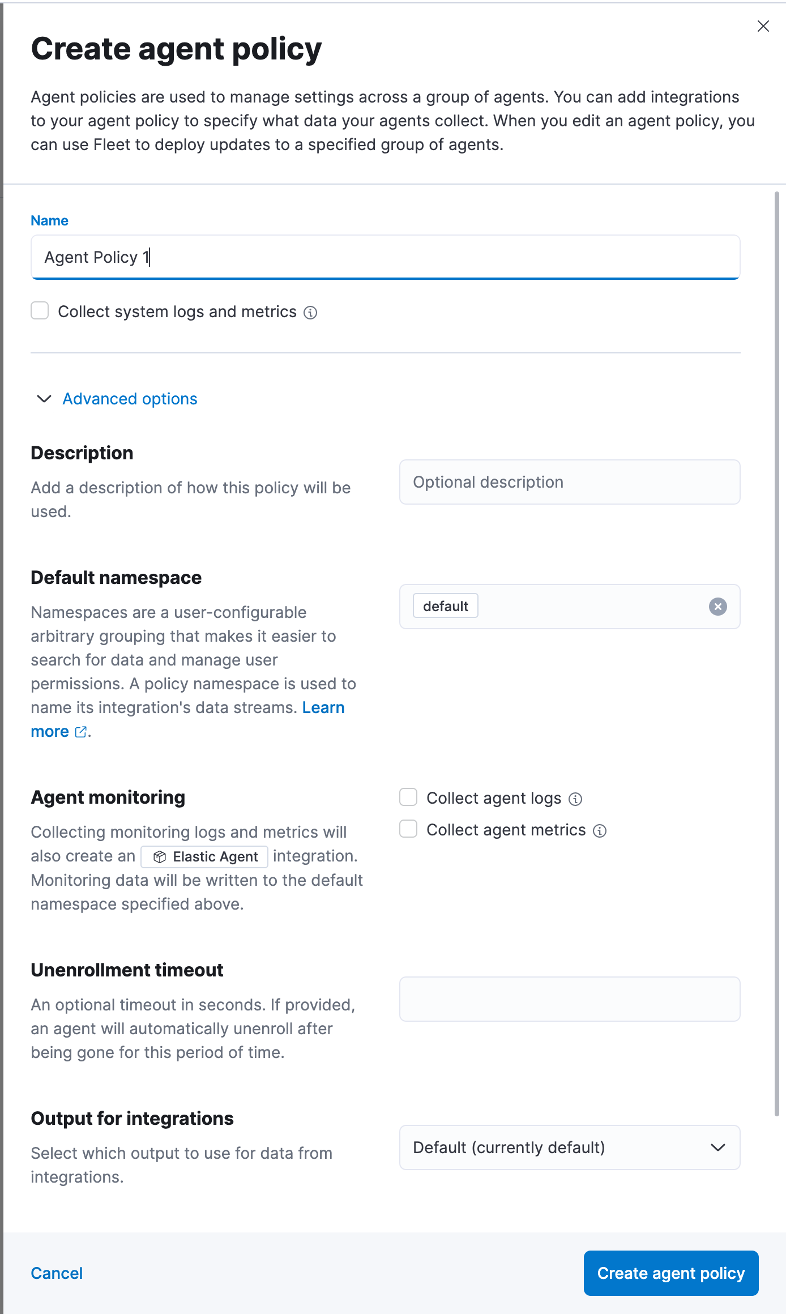
Task: Open the Default namespace combo box
Action: tap(570, 606)
